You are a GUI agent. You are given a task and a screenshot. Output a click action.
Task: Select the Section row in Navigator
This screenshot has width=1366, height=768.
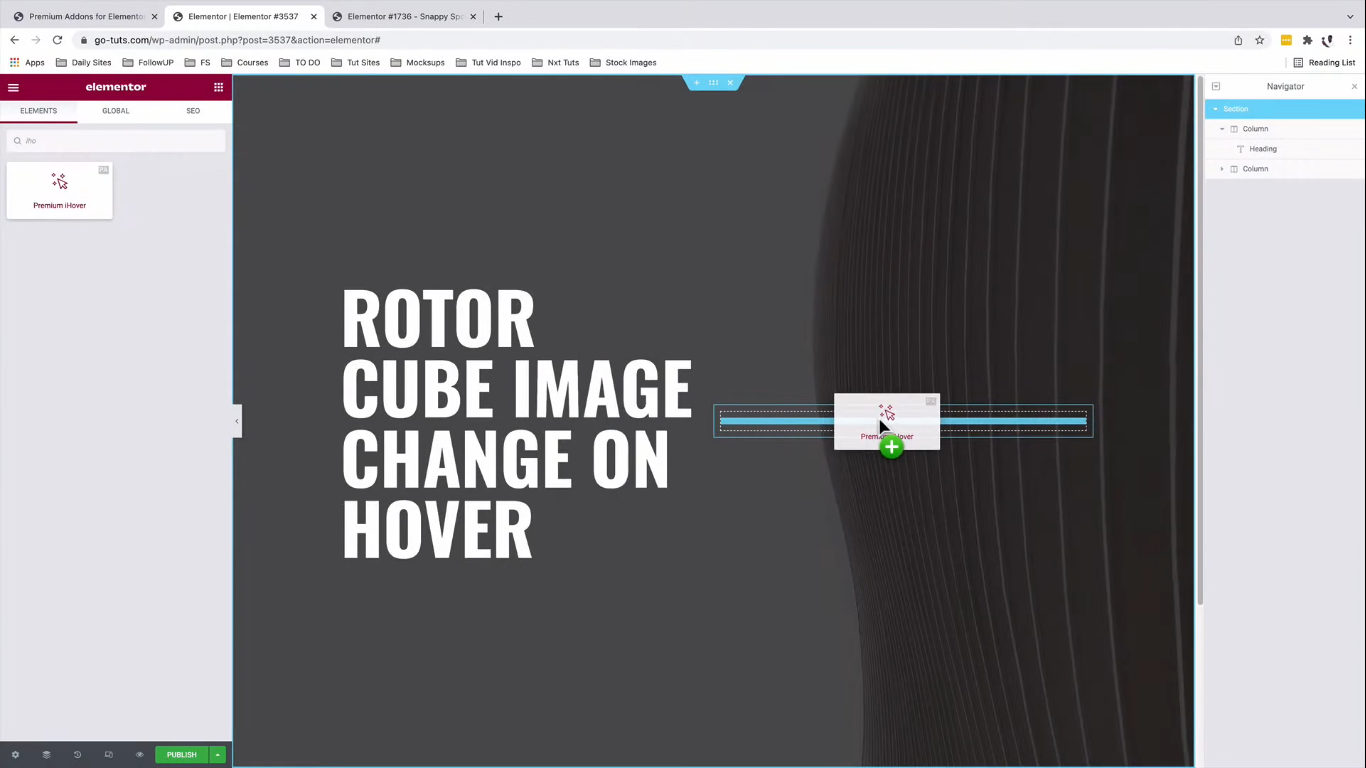[1285, 109]
